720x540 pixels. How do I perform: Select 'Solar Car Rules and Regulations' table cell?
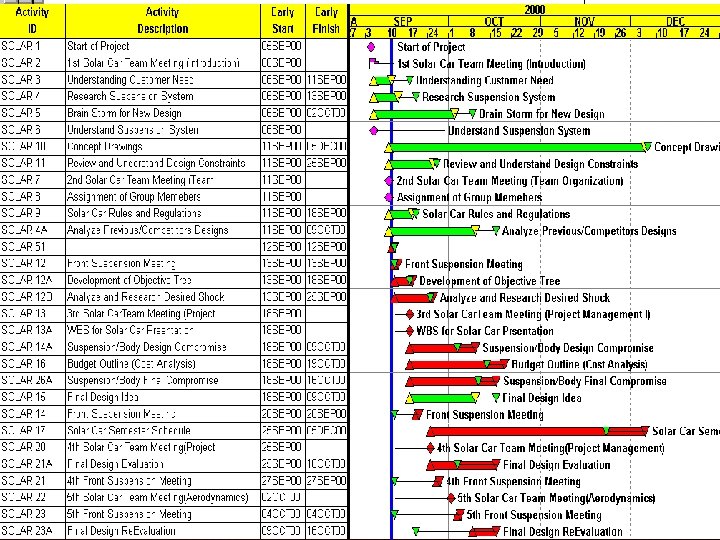(163, 214)
